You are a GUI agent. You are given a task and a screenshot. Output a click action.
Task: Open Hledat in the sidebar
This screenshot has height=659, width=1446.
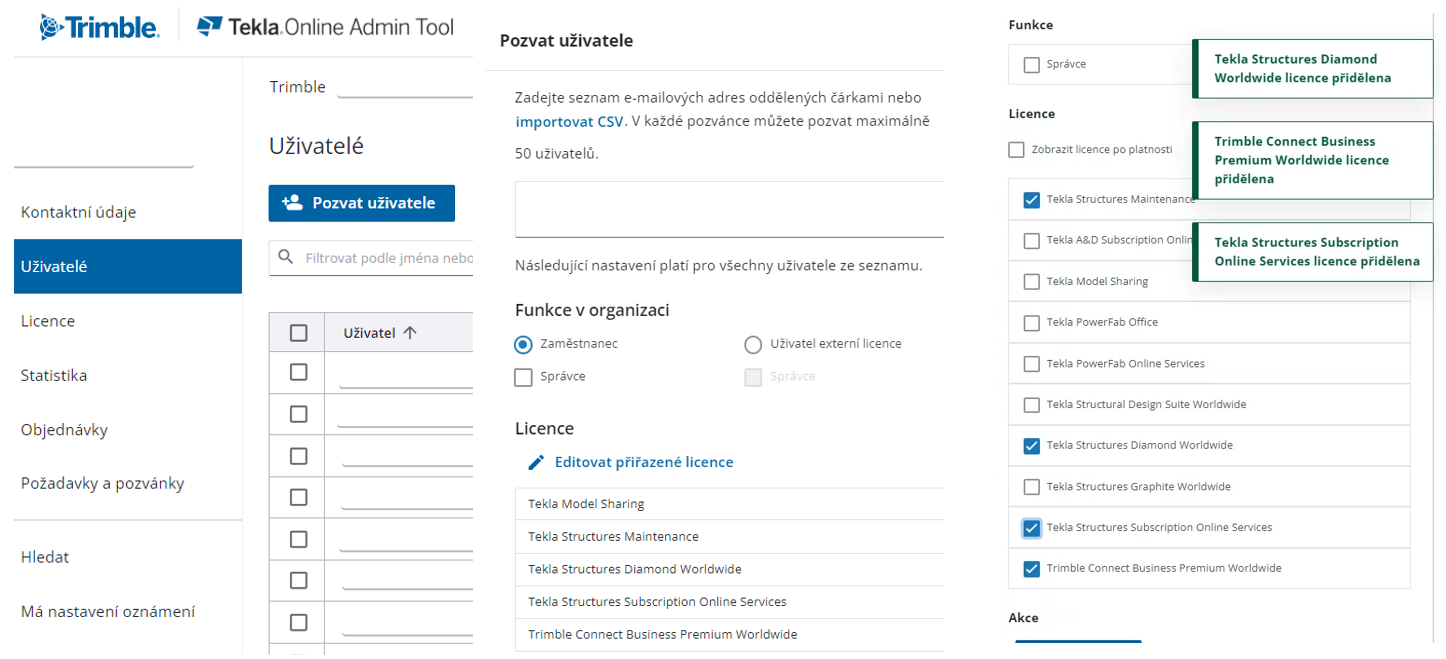pos(45,557)
